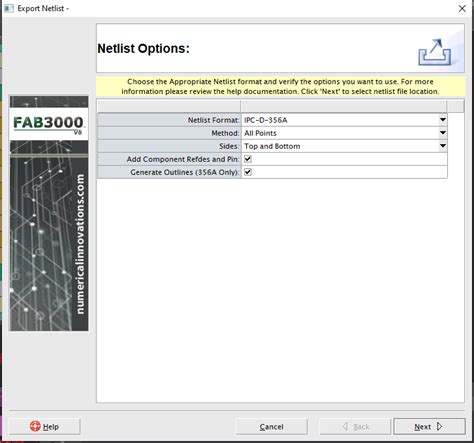Click the options table header row
The width and height of the screenshot is (474, 443).
click(x=280, y=106)
